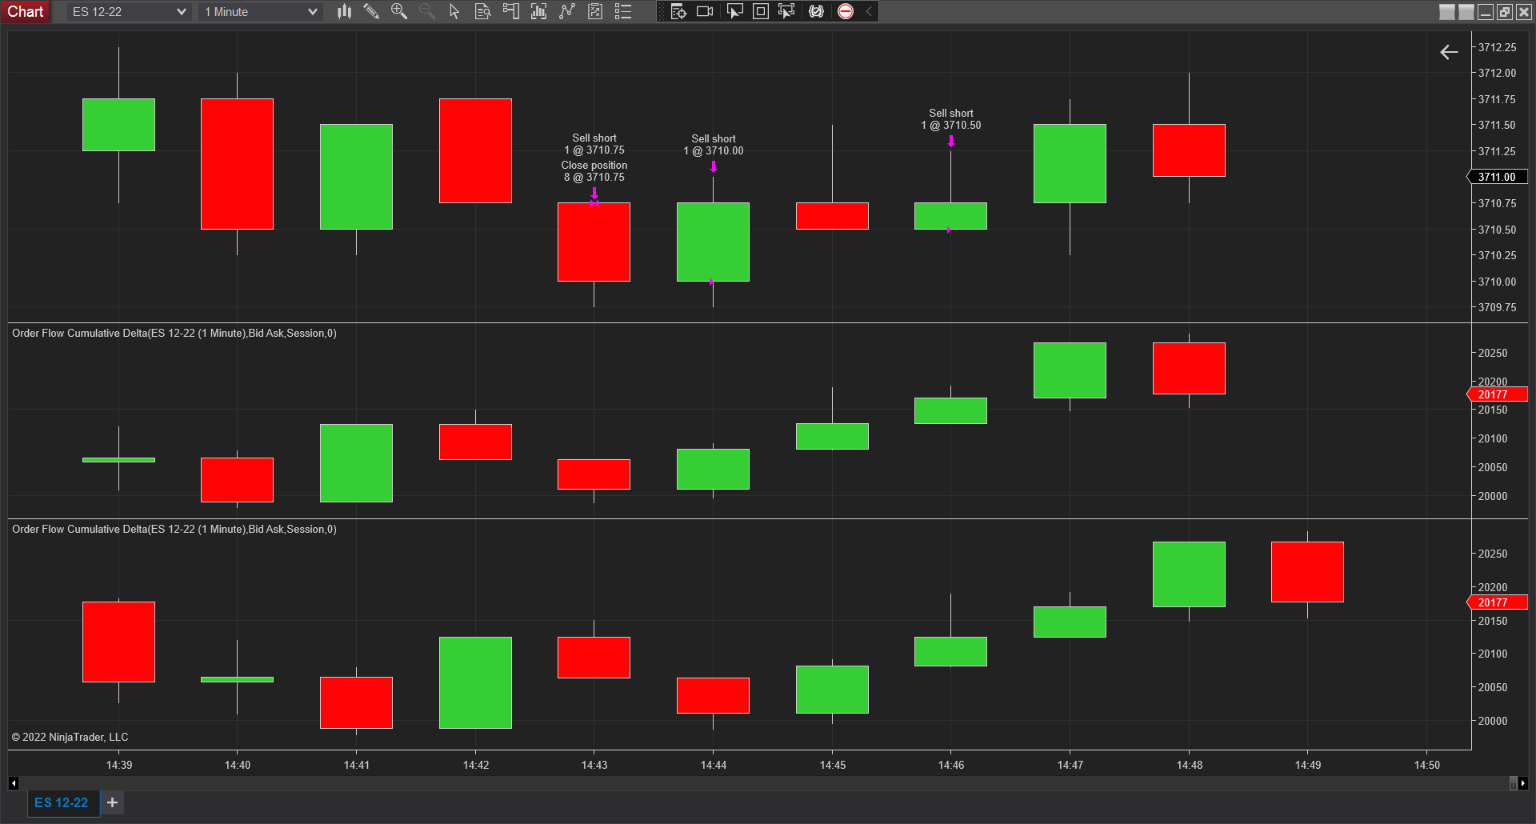The image size is (1536, 824).
Task: Click the second gray window button in the title bar
Action: click(x=1466, y=12)
